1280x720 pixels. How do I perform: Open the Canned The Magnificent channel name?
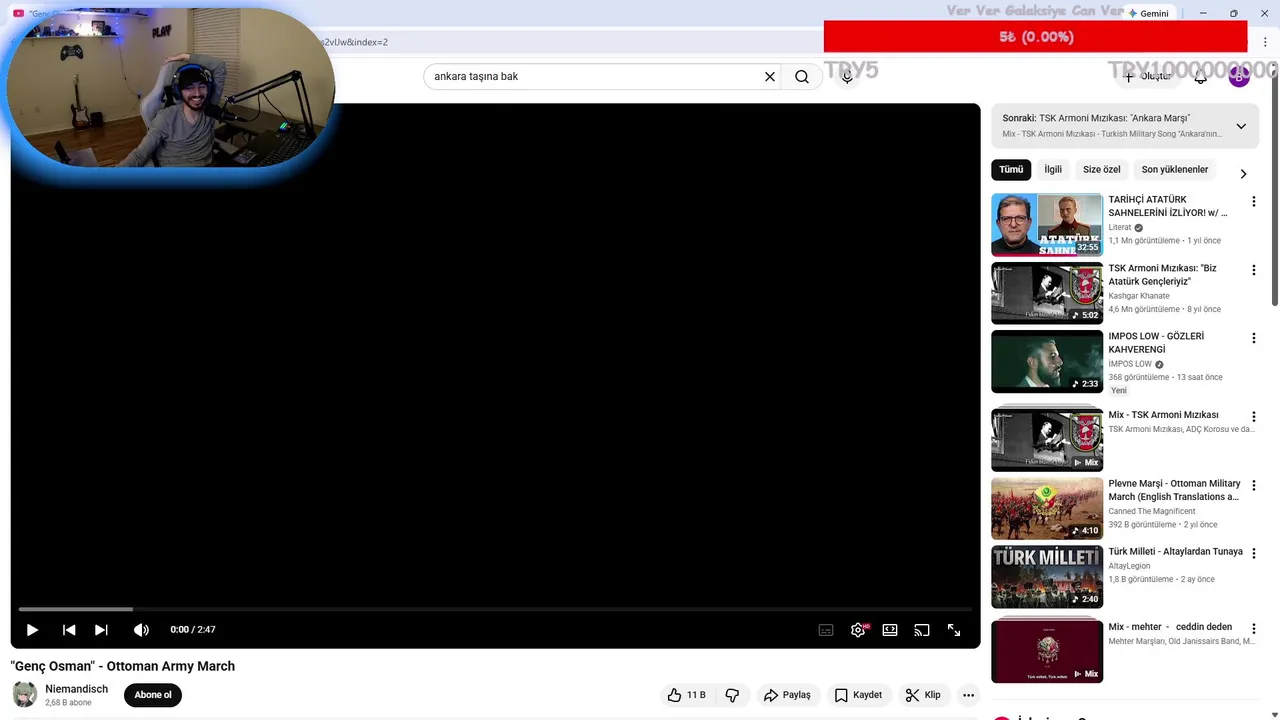tap(1152, 511)
